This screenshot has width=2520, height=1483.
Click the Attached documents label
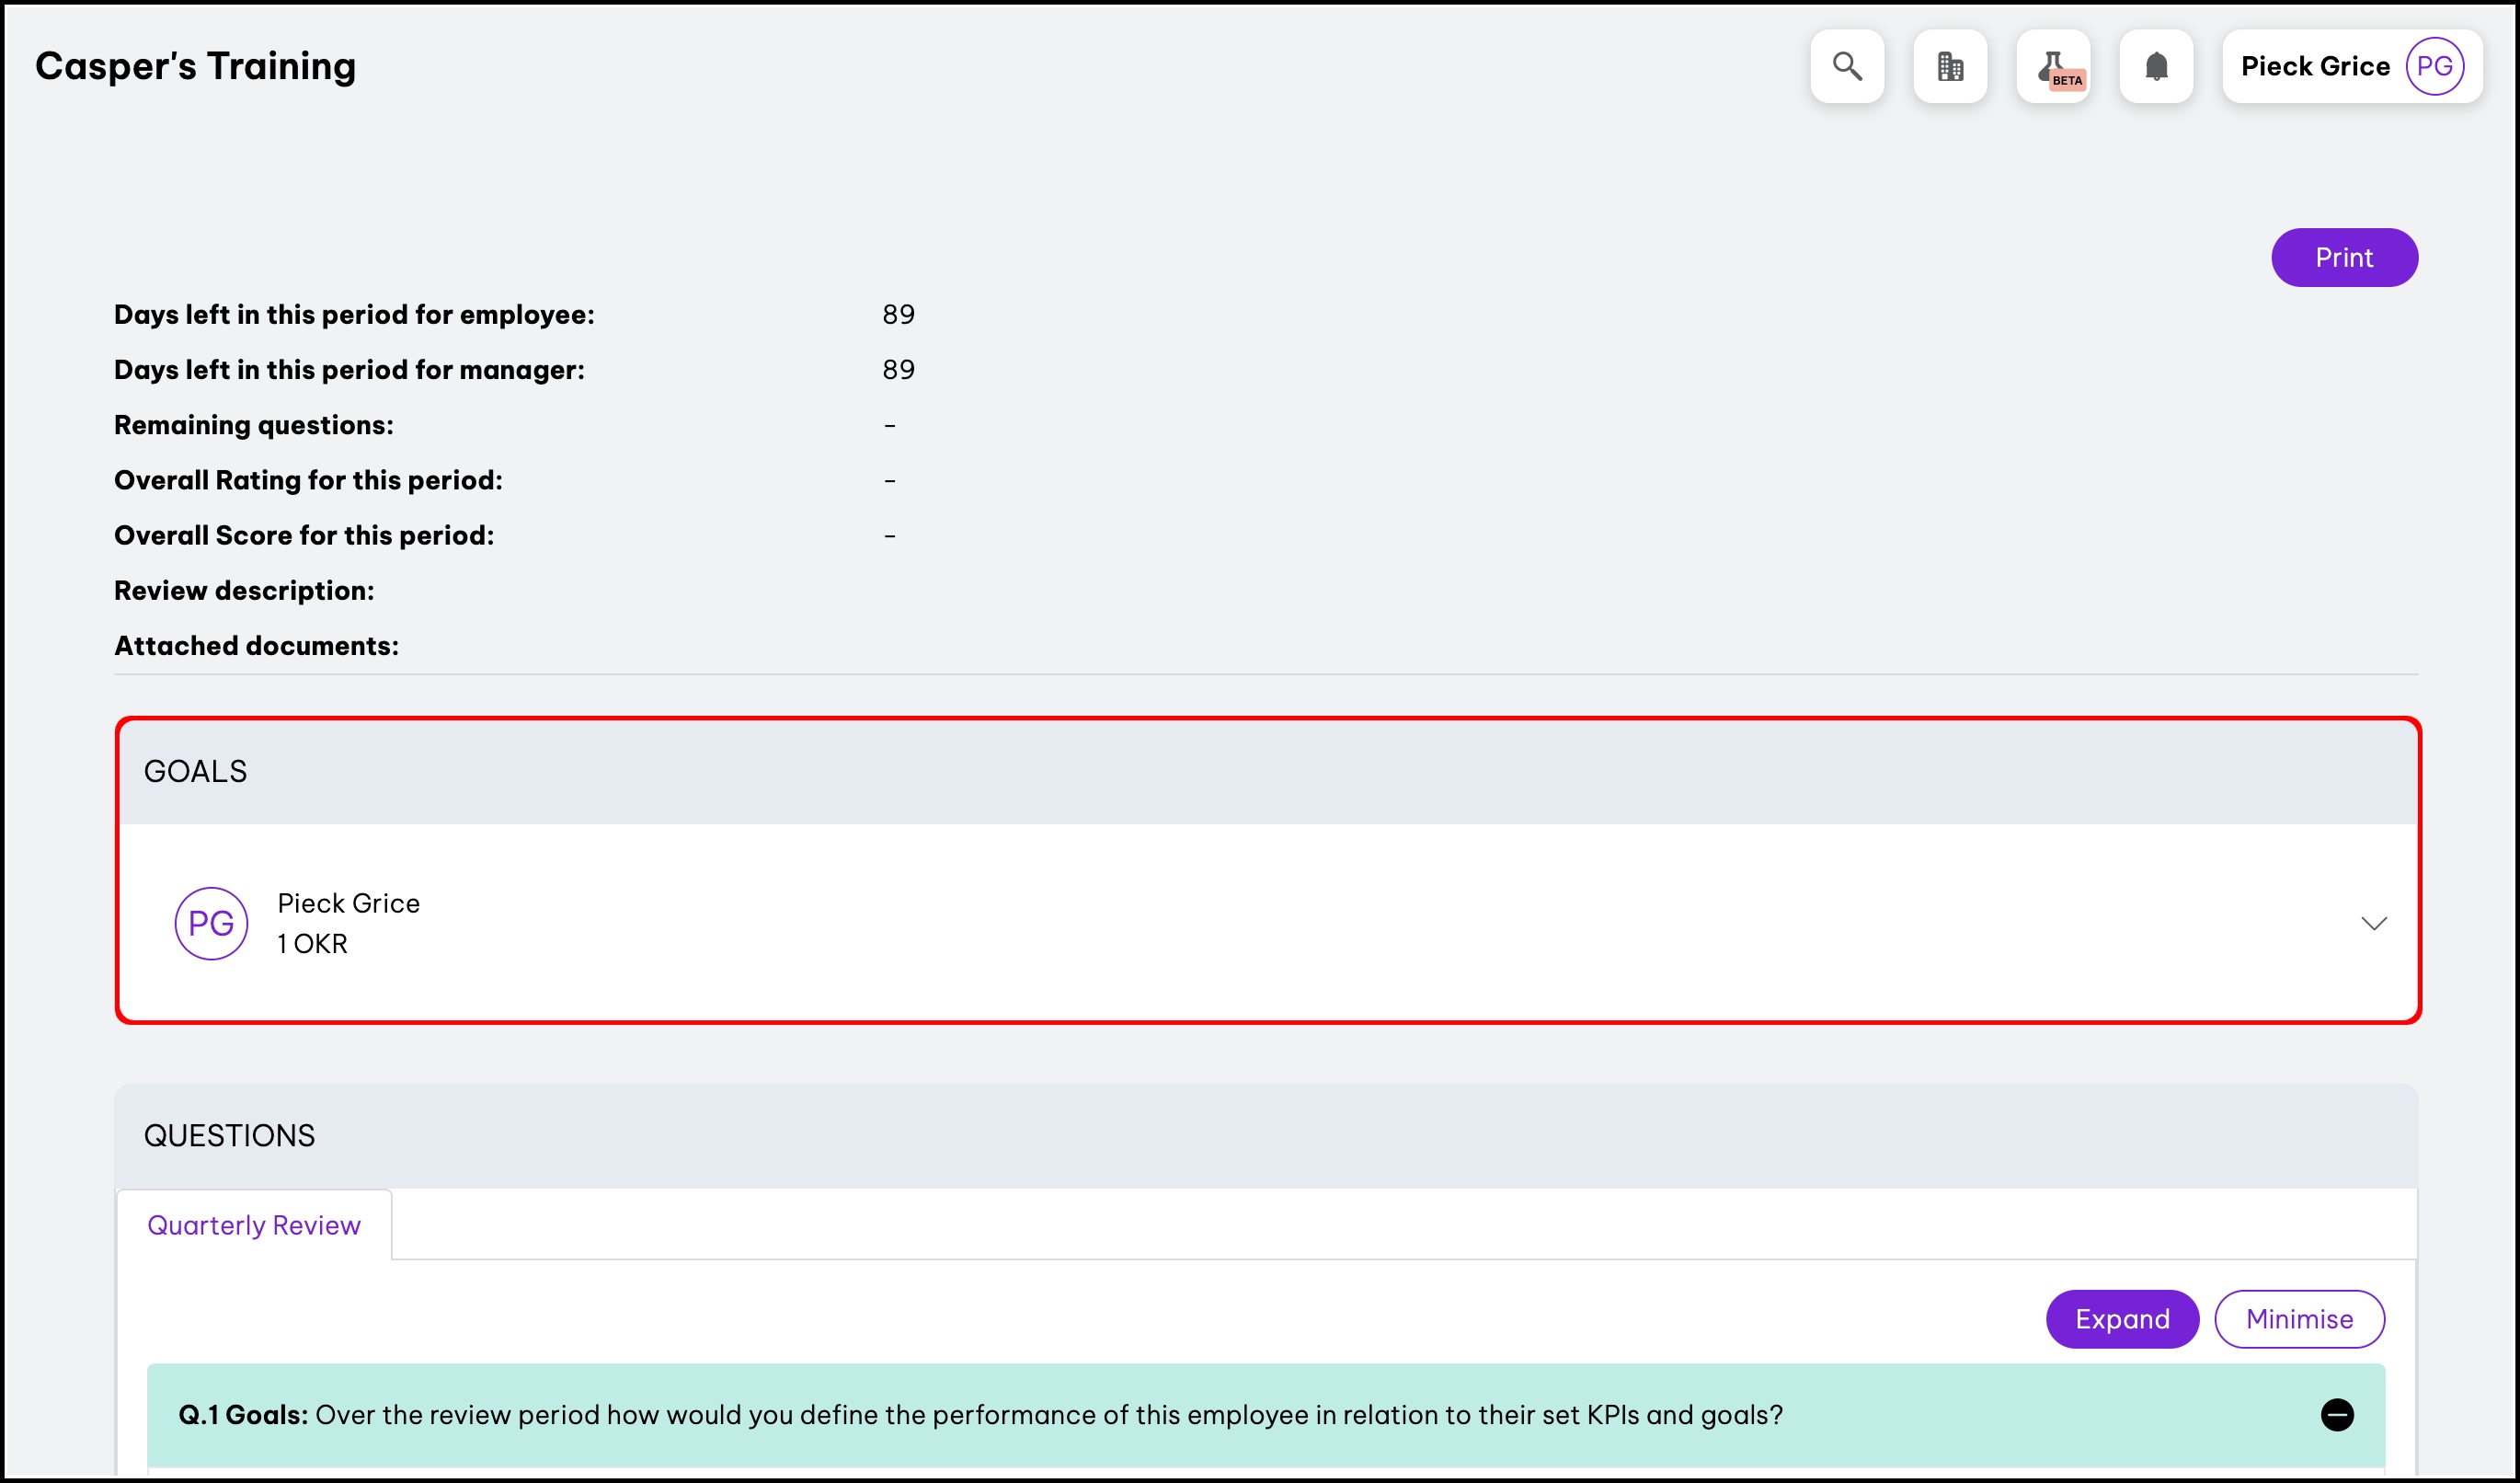256,646
